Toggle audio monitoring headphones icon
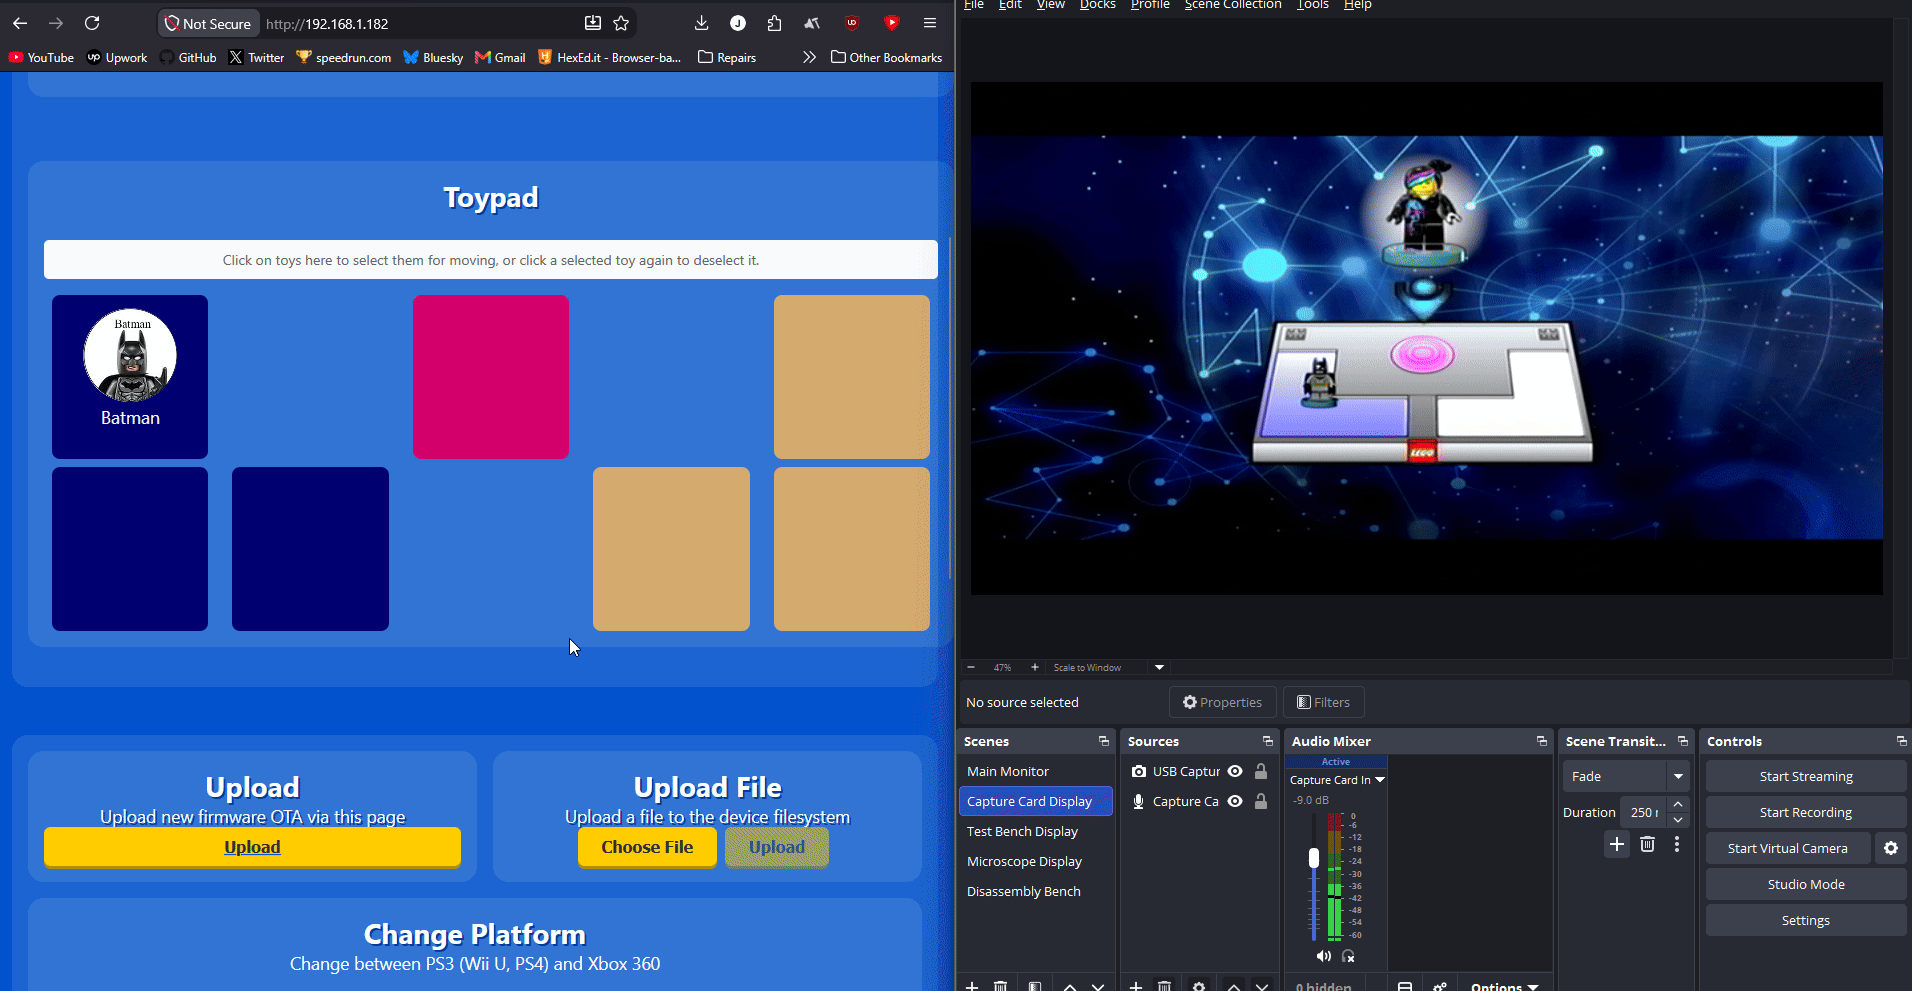The height and width of the screenshot is (991, 1912). (x=1348, y=956)
